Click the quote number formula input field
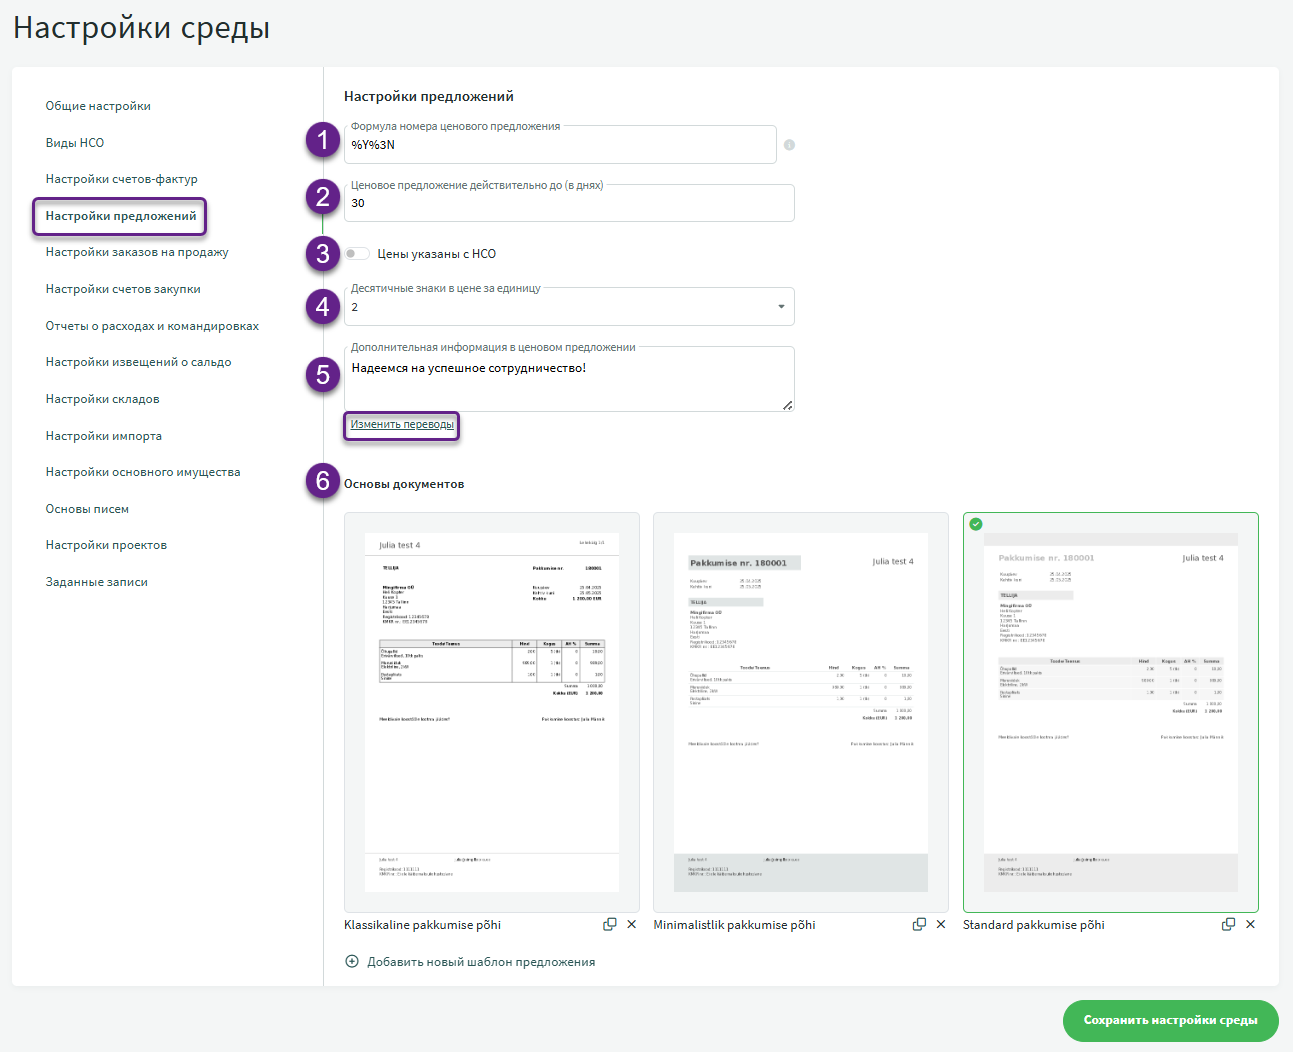This screenshot has width=1293, height=1052. pos(560,146)
